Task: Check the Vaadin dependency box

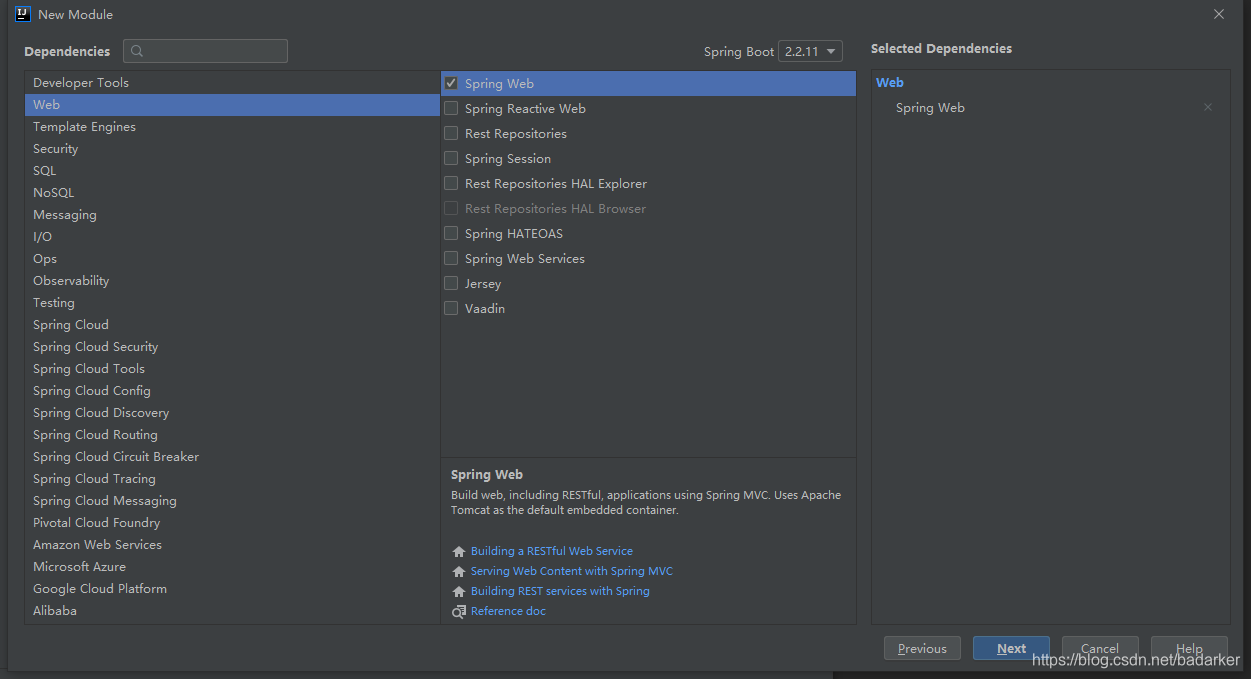Action: pos(451,308)
